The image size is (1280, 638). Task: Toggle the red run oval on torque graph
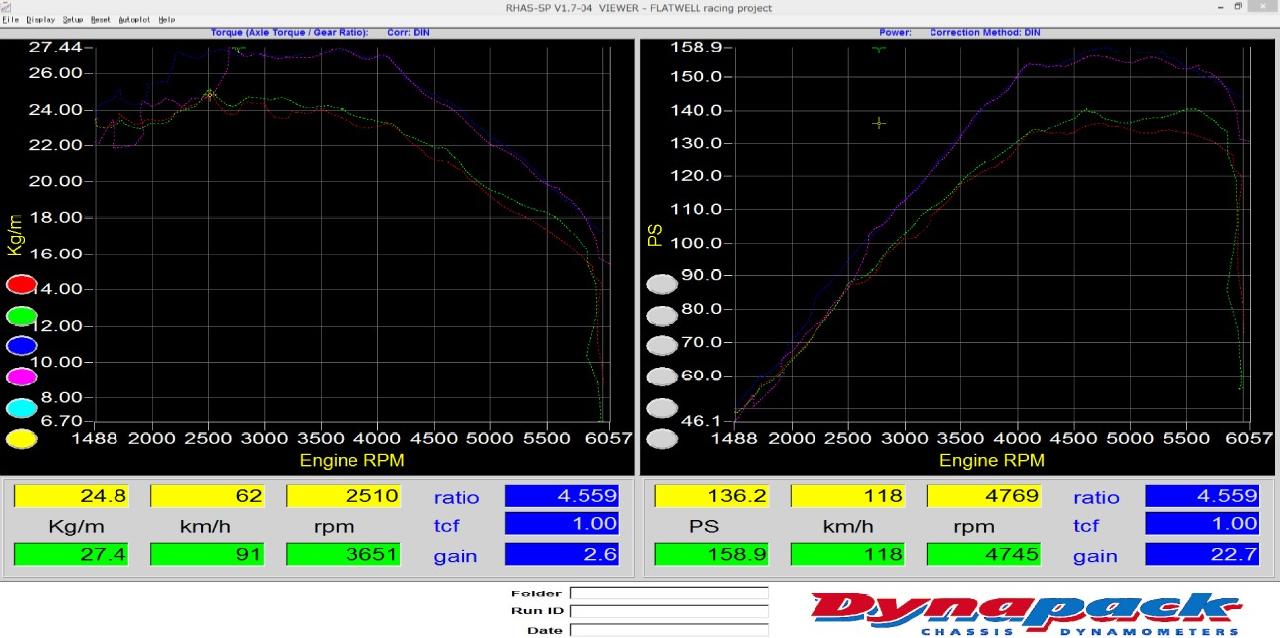pos(22,285)
